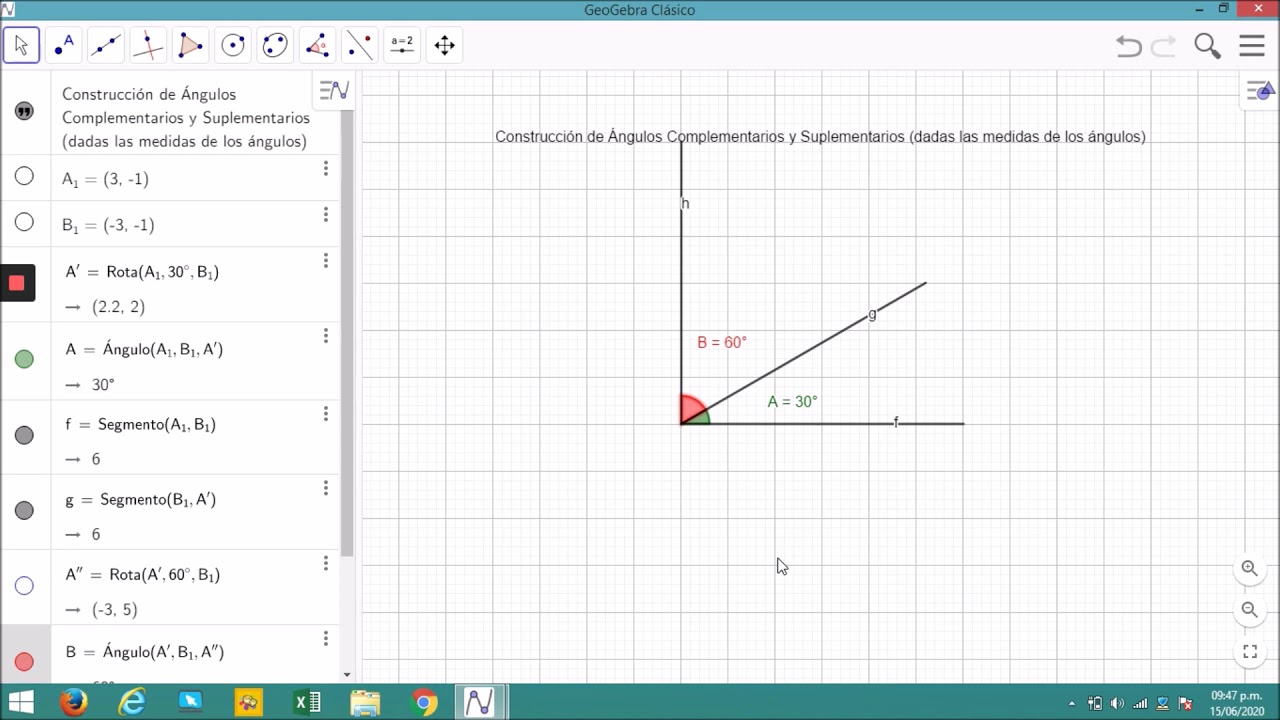The image size is (1280, 720).
Task: Open the Windows Start menu
Action: [21, 703]
